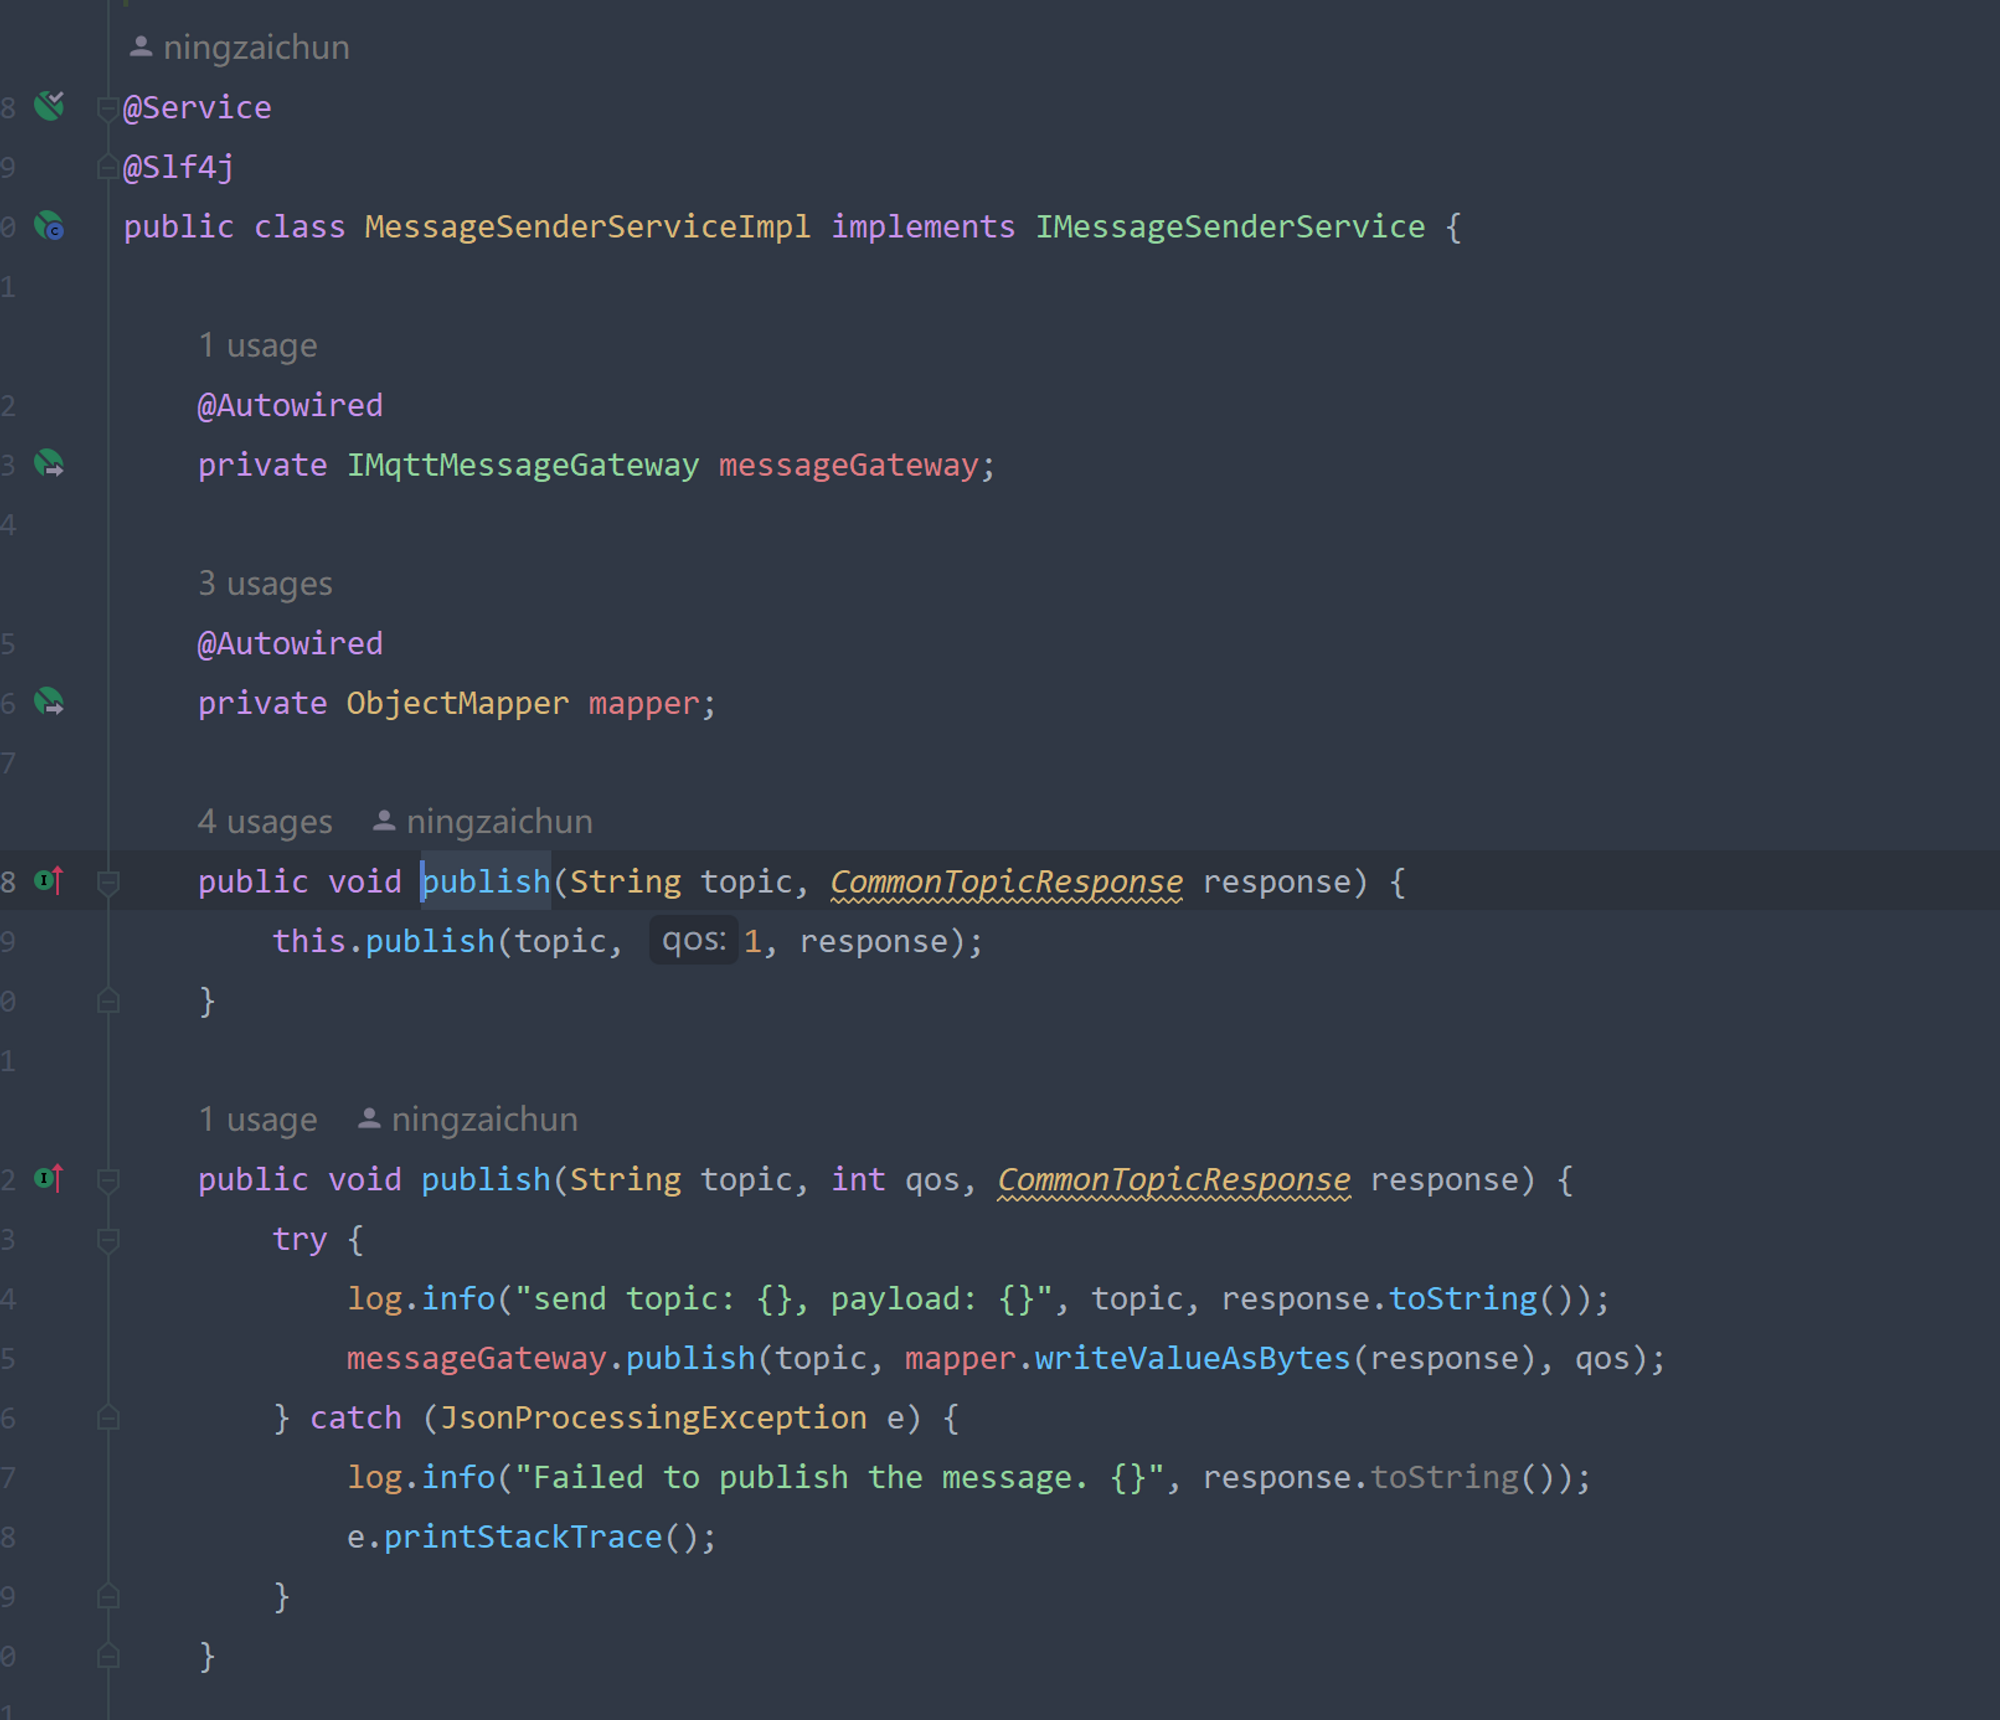Screen dimensions: 2000x1720
Task: Click the Spring bean gutter icon beside @Service
Action: point(48,105)
